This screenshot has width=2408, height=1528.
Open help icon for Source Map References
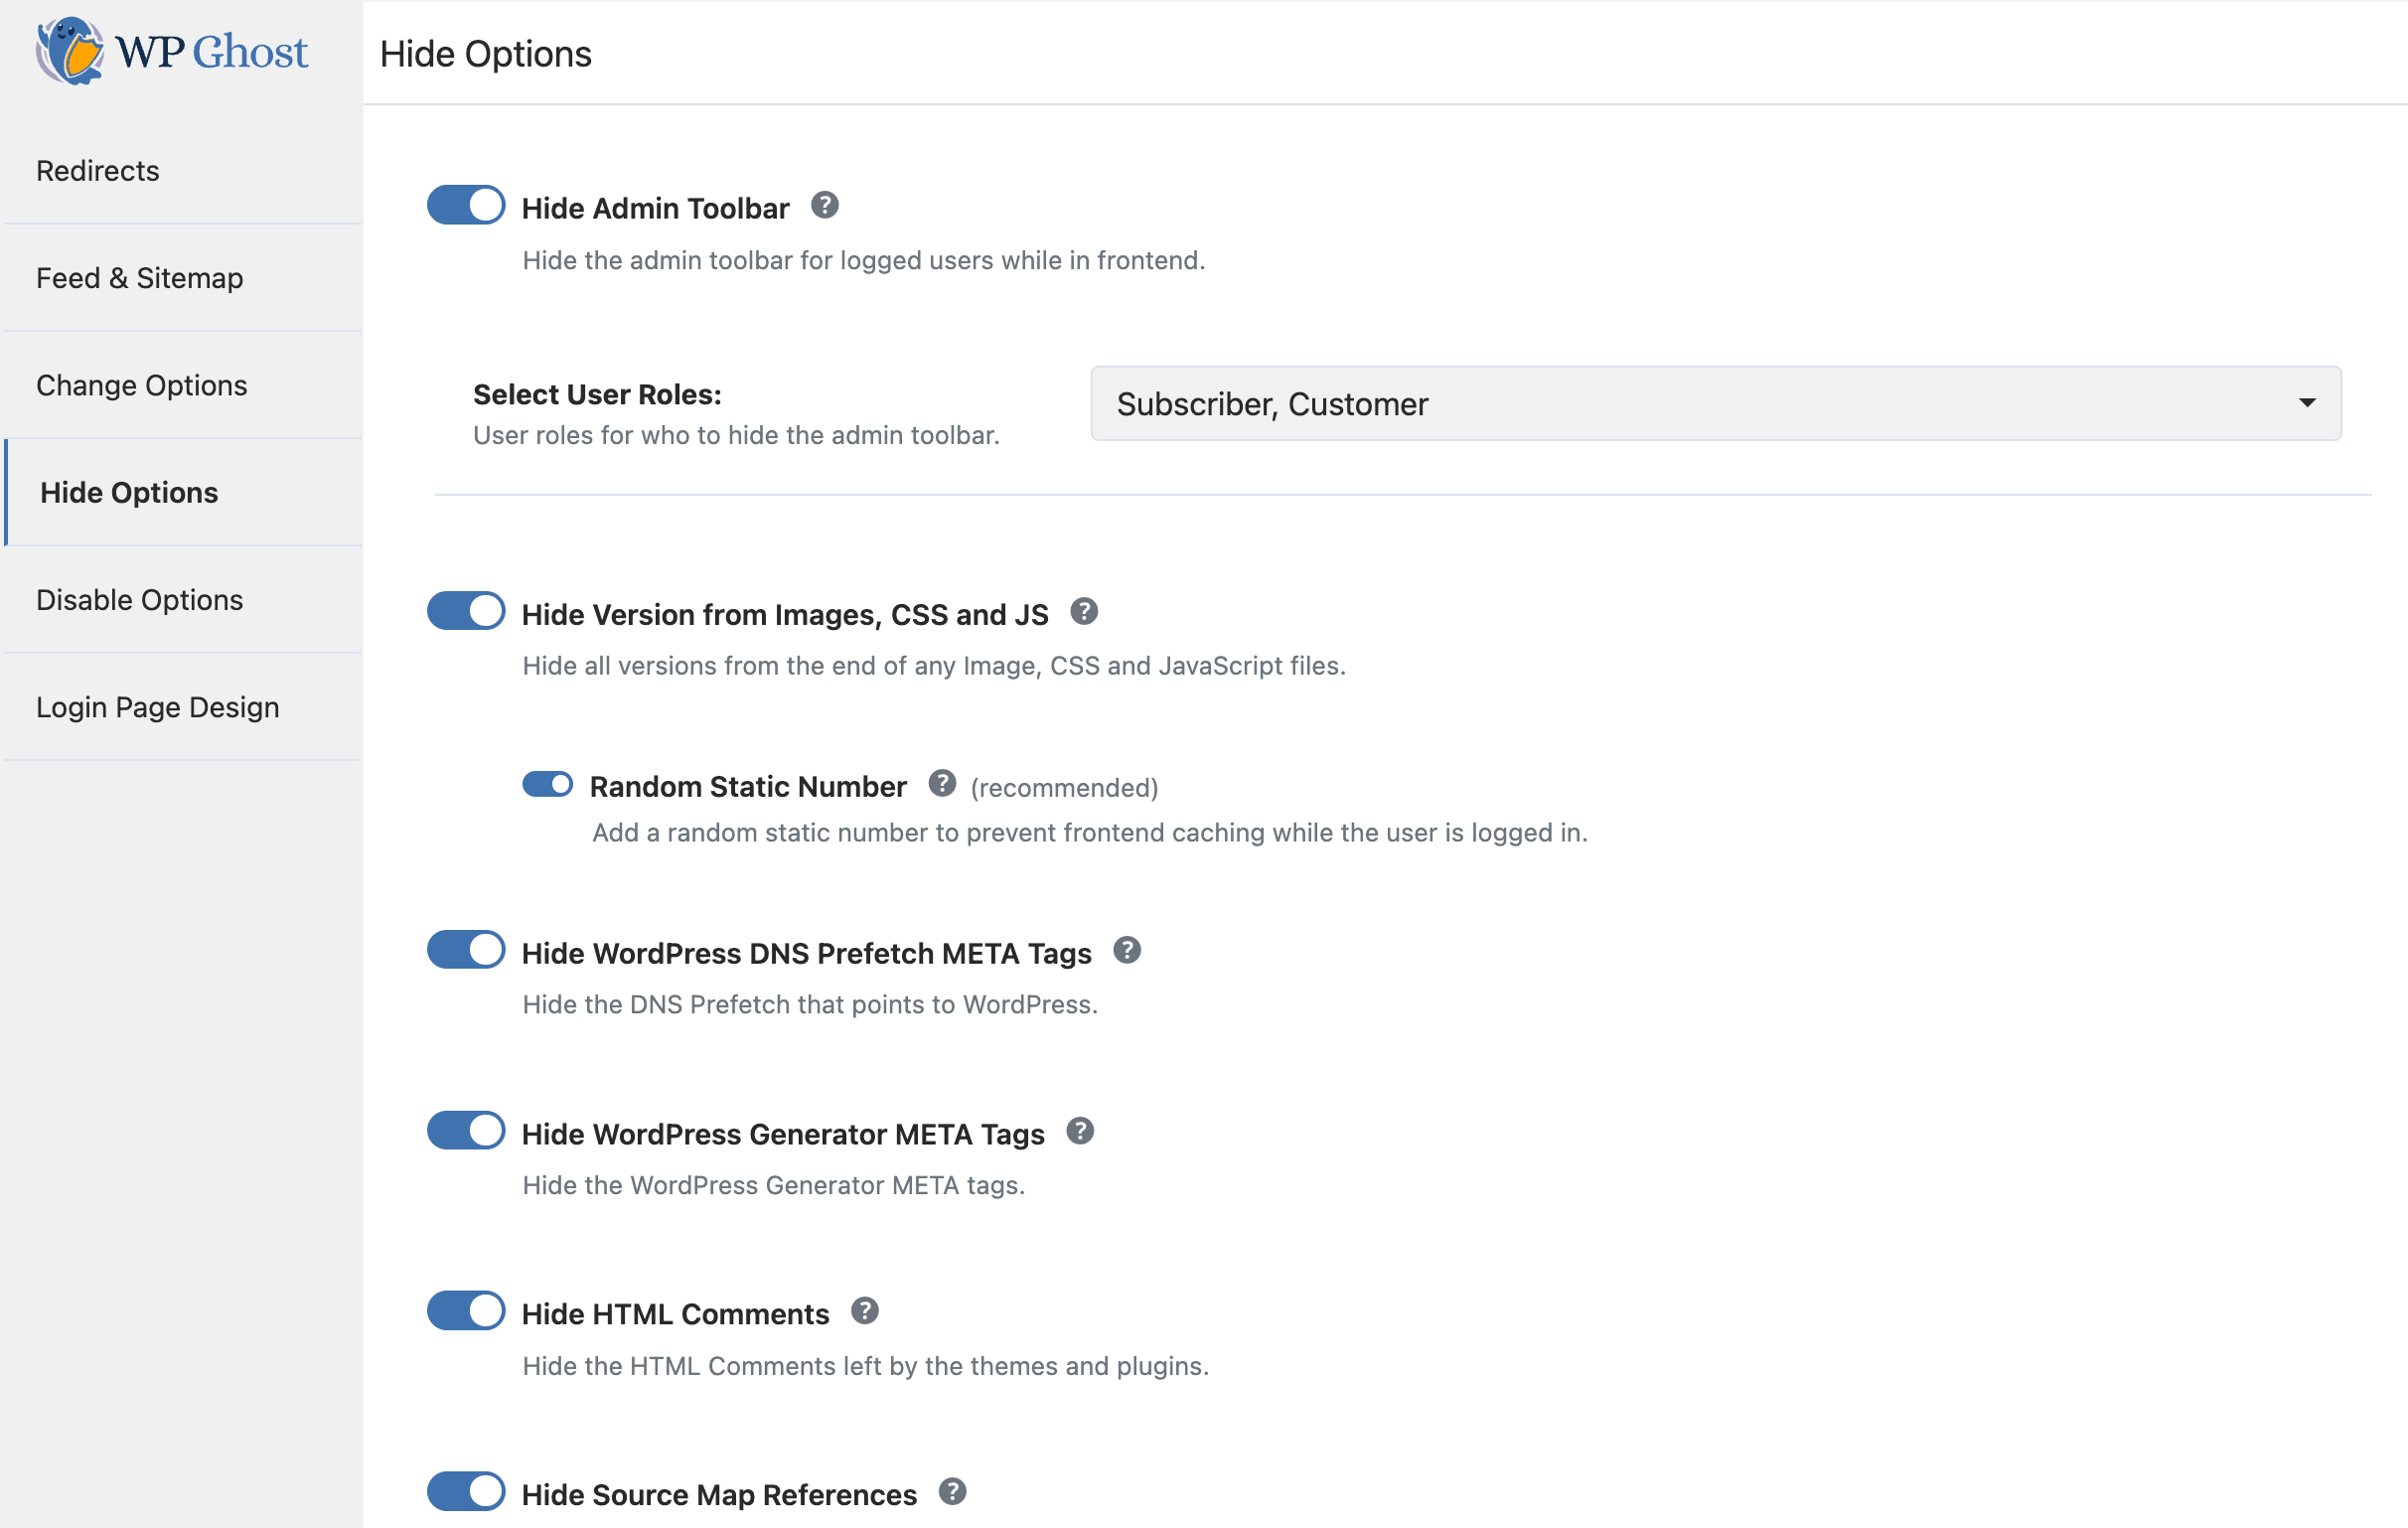(x=952, y=1493)
